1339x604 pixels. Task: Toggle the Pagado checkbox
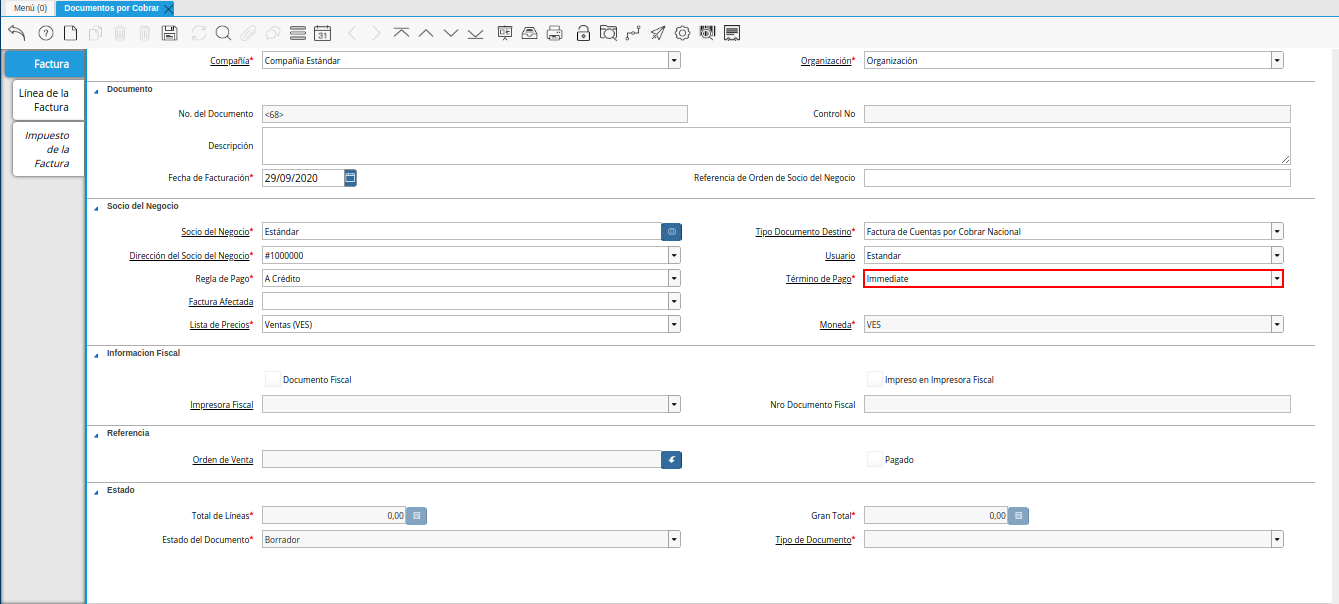(875, 459)
